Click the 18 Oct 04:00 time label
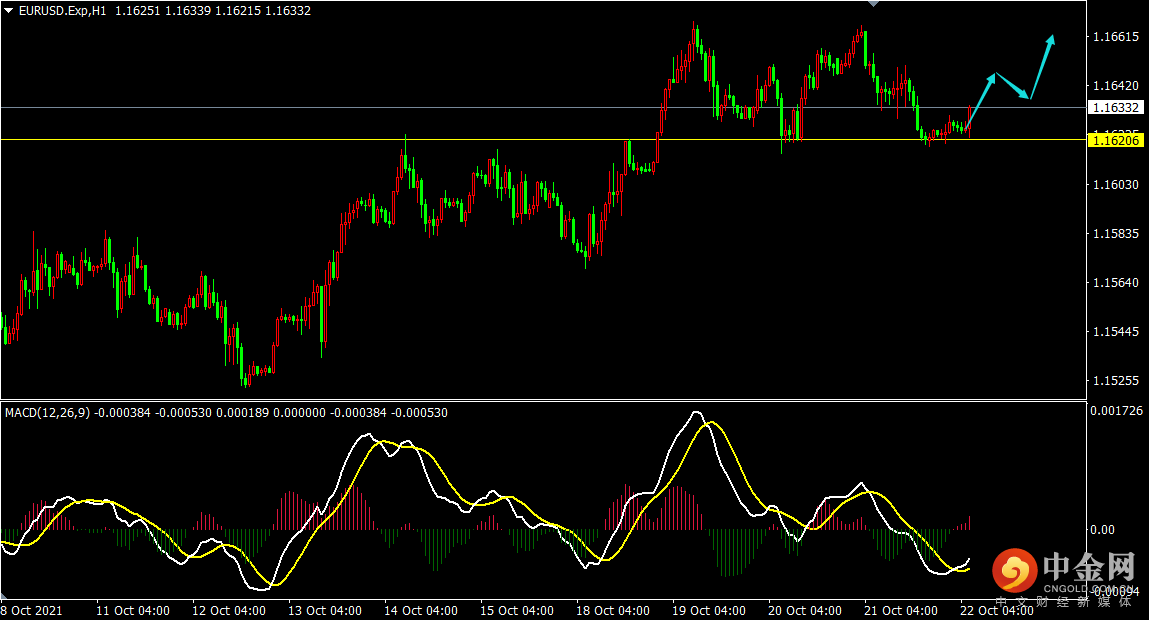Viewport: 1149px width, 620px height. point(613,610)
